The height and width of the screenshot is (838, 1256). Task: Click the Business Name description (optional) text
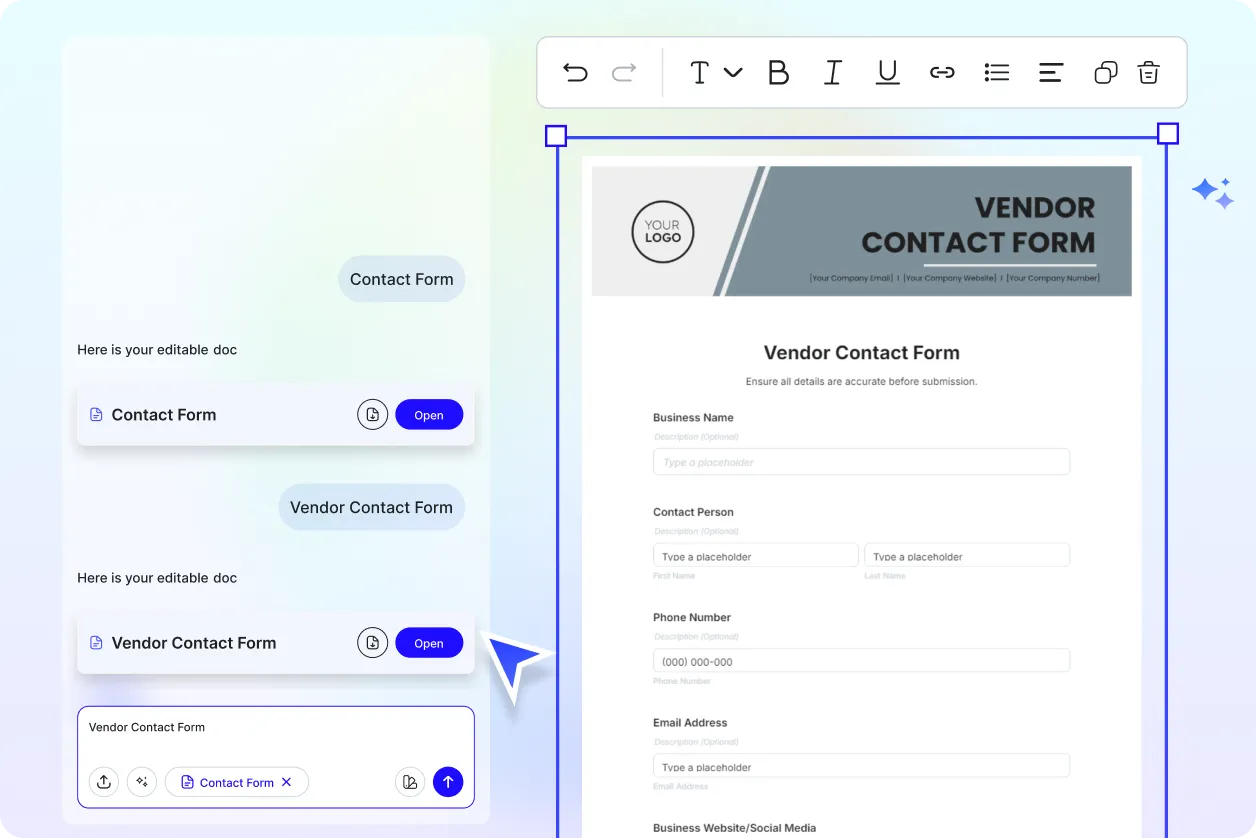click(696, 437)
